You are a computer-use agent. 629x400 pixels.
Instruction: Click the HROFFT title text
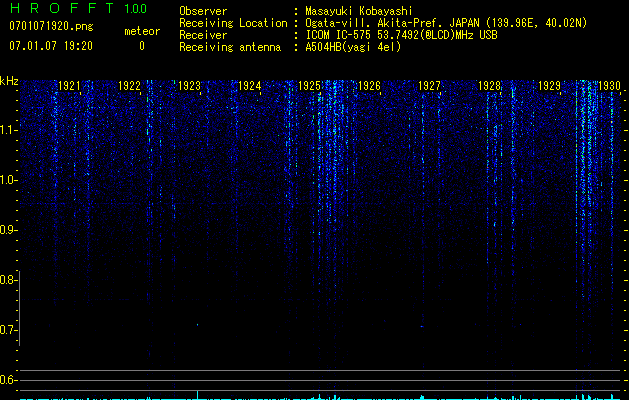coord(62,8)
